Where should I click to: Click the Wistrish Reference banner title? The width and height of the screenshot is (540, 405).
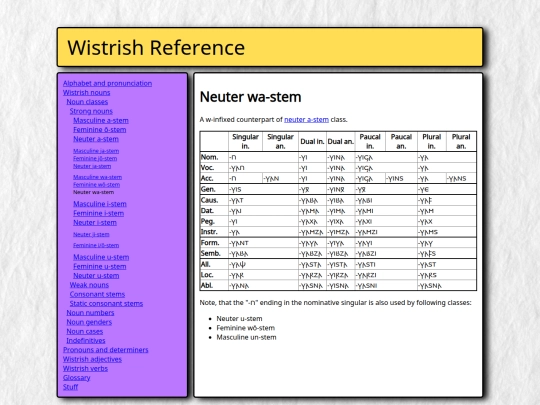pos(156,48)
